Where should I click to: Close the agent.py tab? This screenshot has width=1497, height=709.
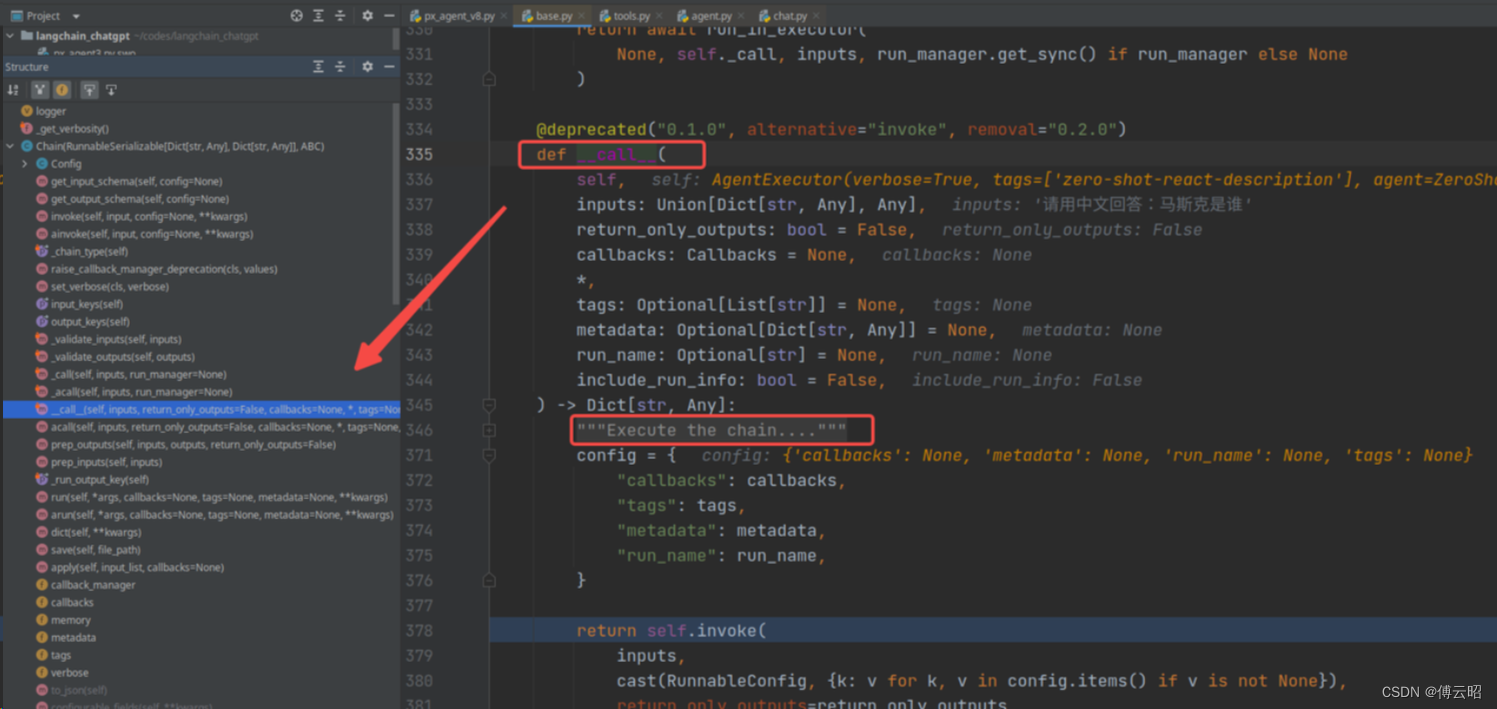tap(740, 16)
